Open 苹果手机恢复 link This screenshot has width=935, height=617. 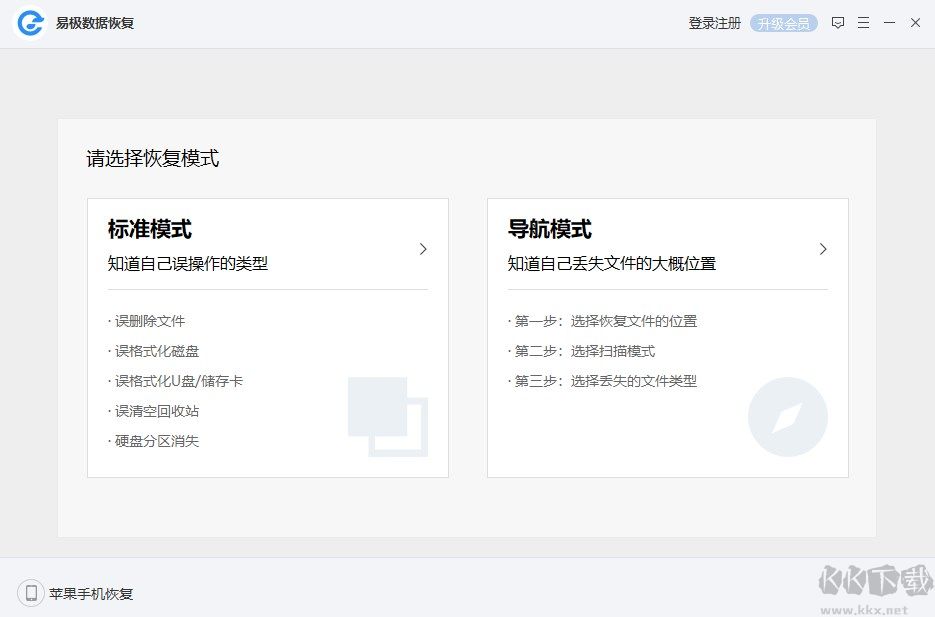coord(91,594)
